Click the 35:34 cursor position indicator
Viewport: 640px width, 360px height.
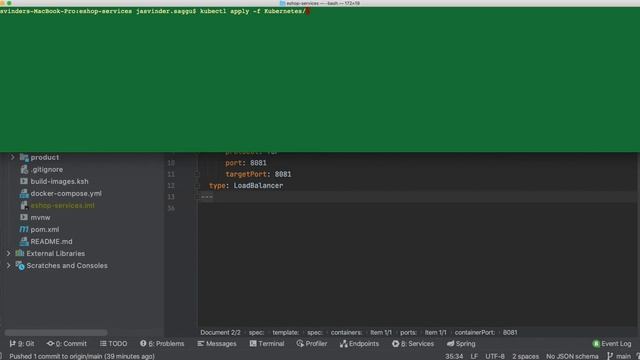[454, 356]
